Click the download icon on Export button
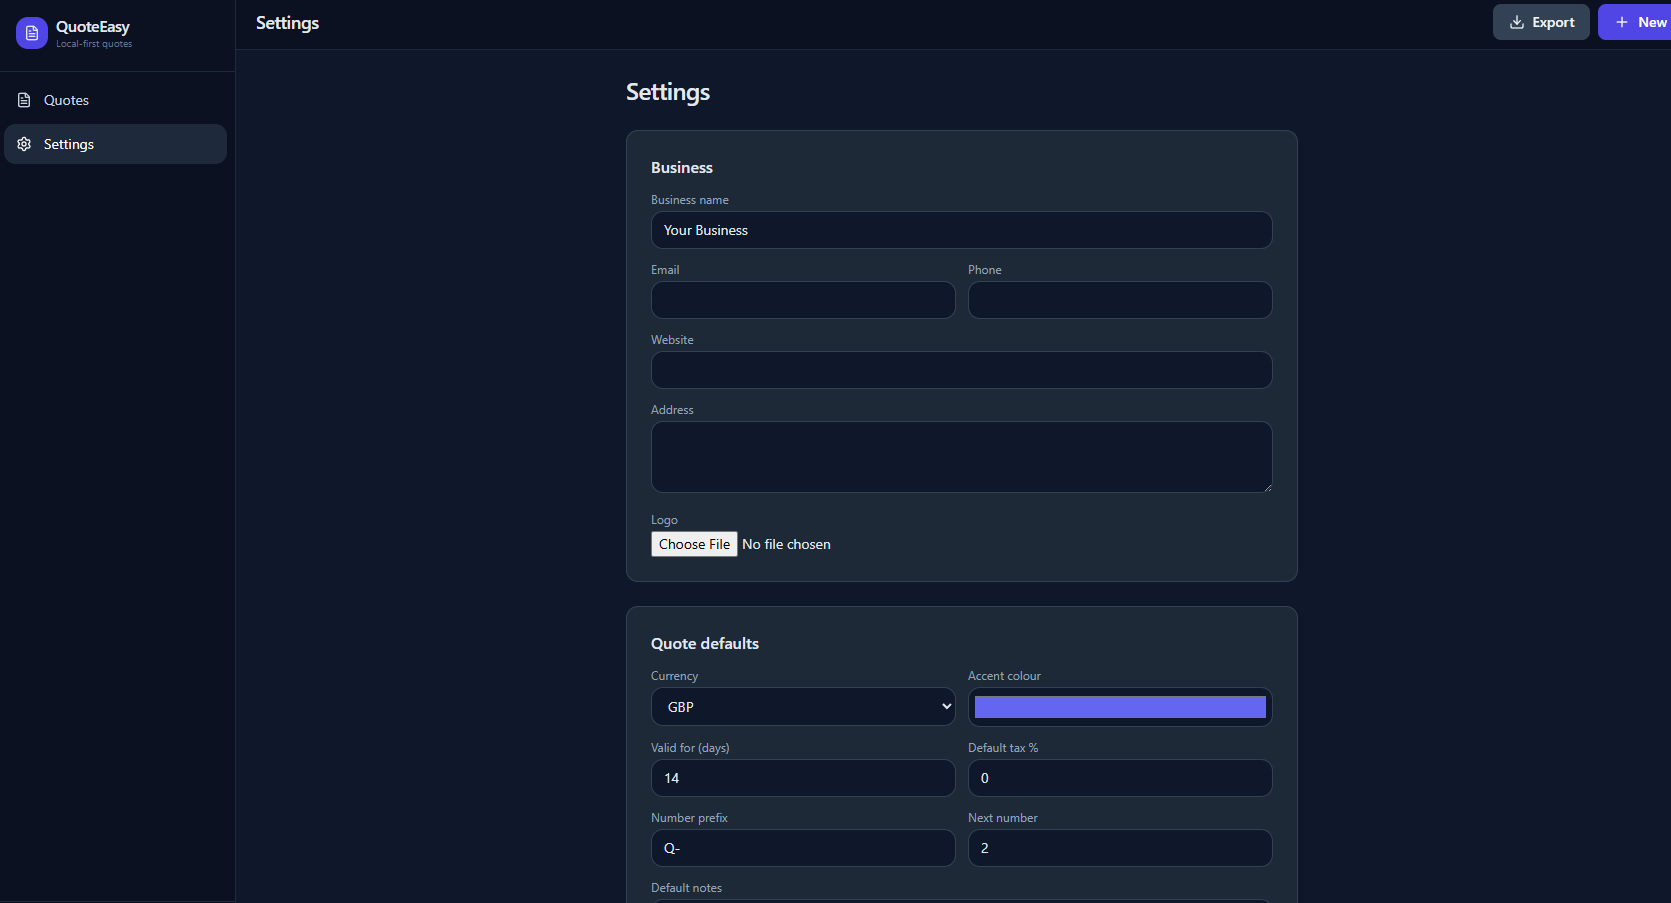 (1517, 22)
